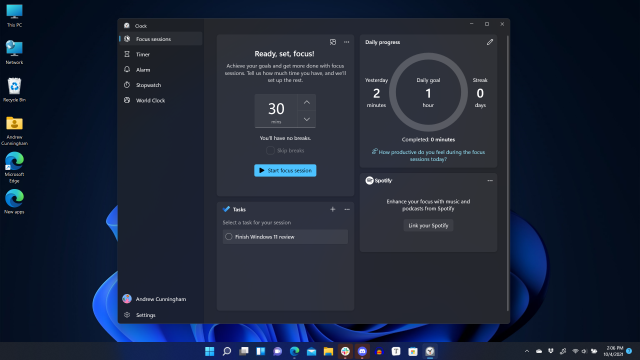Image resolution: width=640 pixels, height=360 pixels.
Task: Select the Finish Windows 11 review task circle
Action: [x=229, y=237]
